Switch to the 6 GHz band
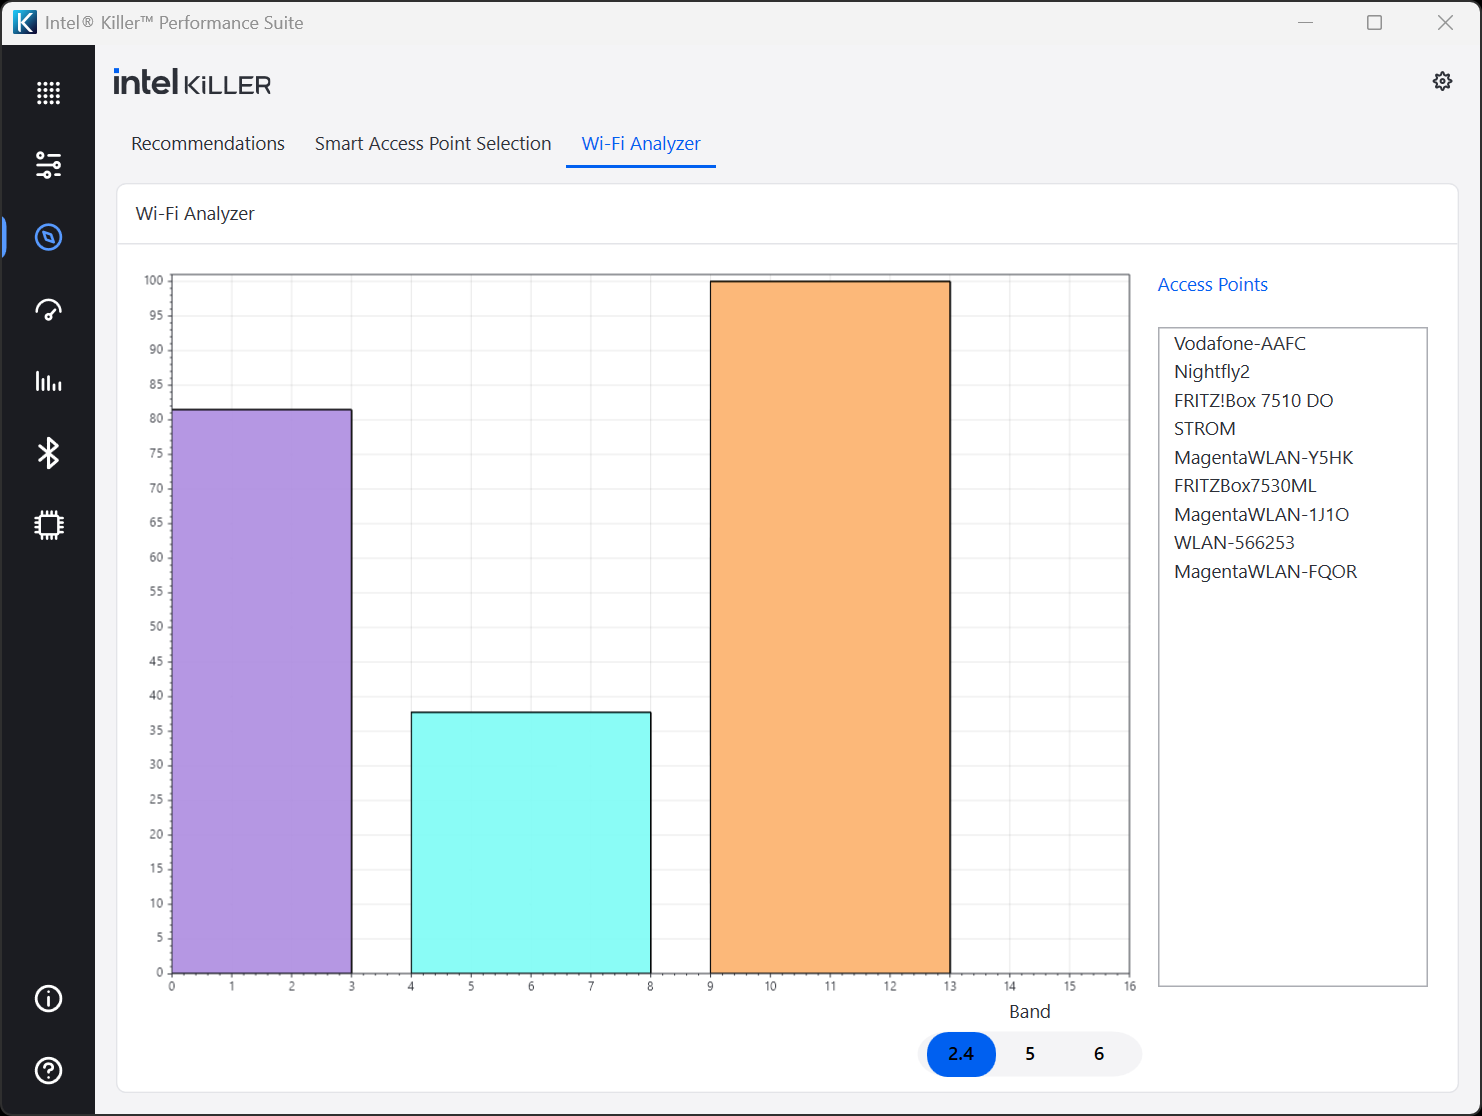The image size is (1482, 1116). 1099,1054
